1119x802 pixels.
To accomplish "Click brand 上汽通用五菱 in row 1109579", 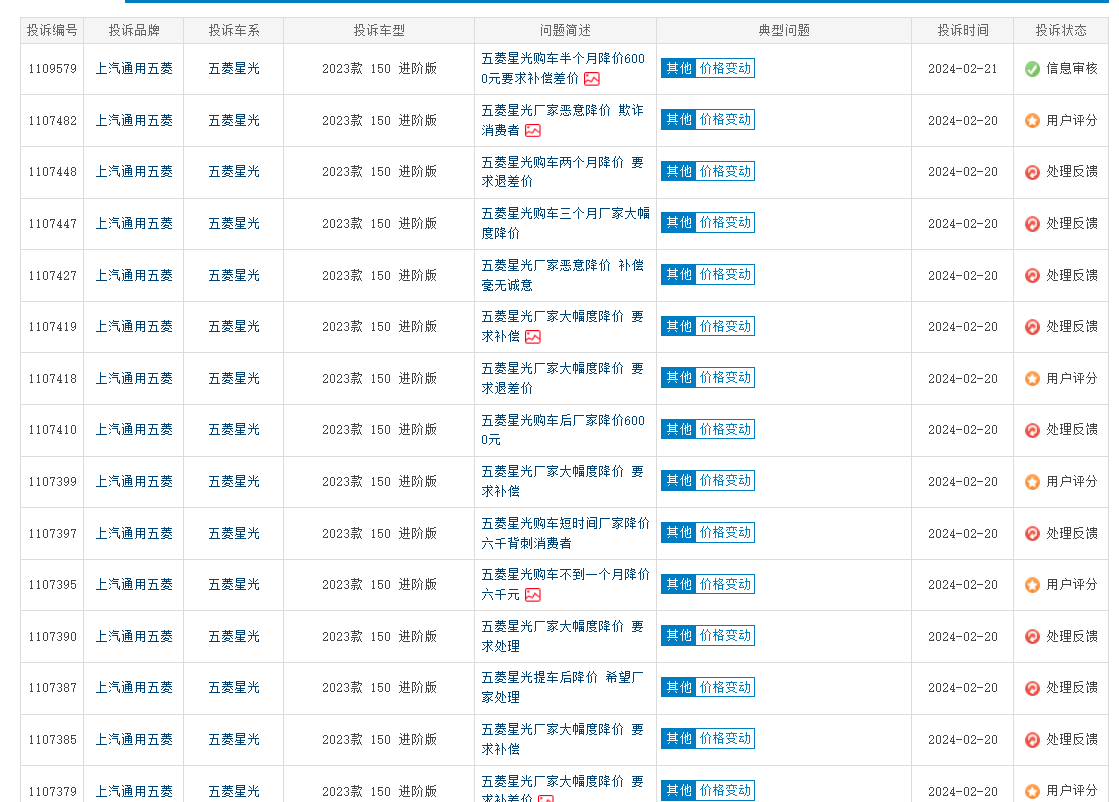I will [134, 68].
